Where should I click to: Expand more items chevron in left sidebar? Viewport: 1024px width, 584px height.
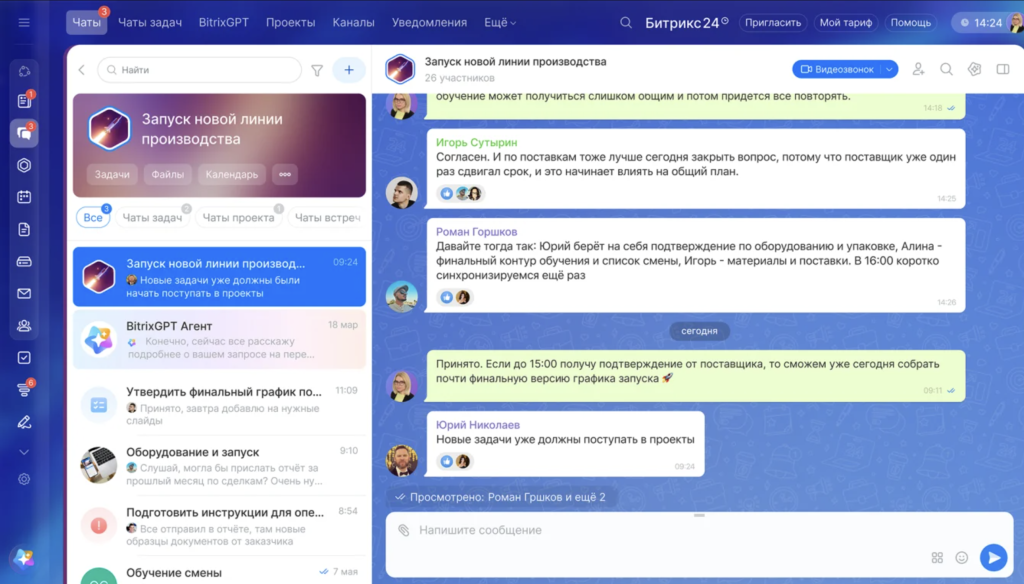click(x=24, y=452)
